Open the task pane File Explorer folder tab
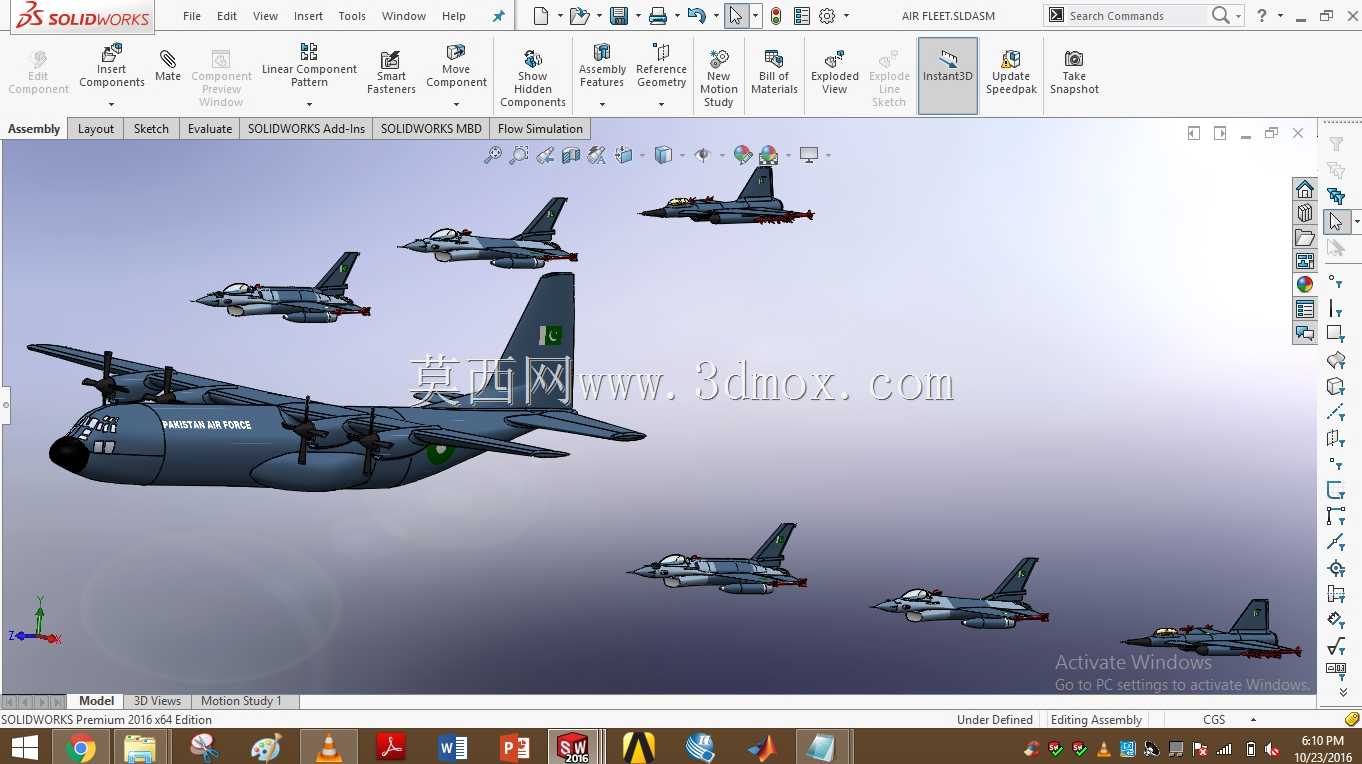 click(x=1305, y=237)
